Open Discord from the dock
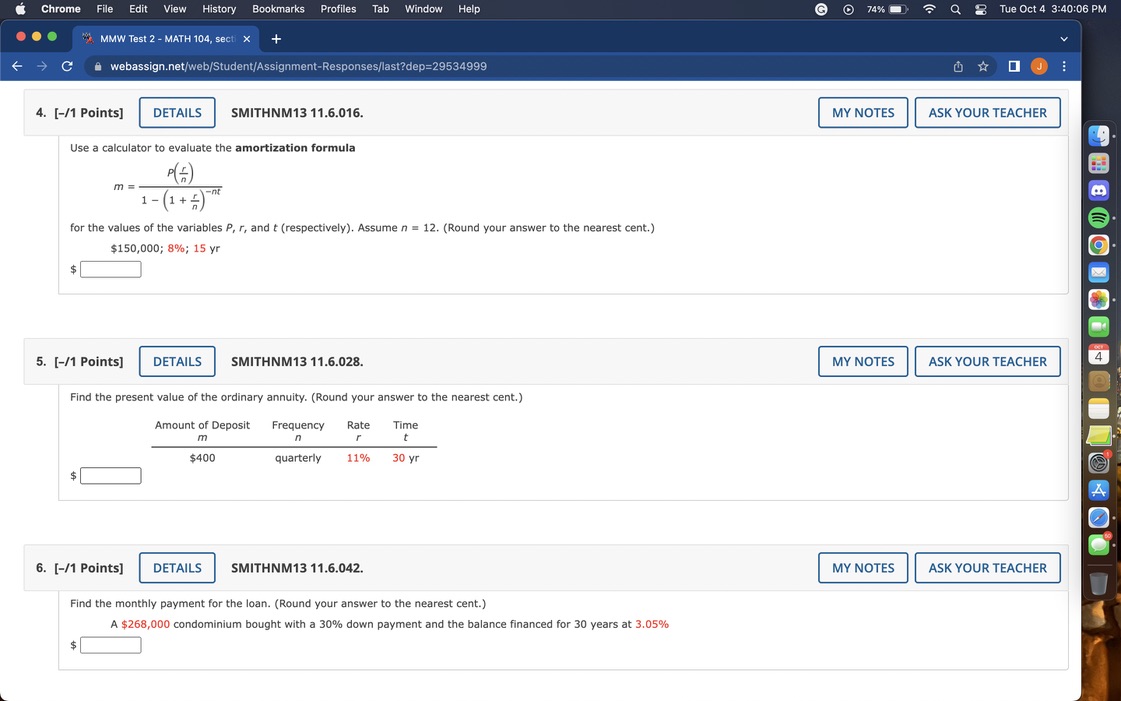Image resolution: width=1121 pixels, height=701 pixels. [x=1099, y=190]
